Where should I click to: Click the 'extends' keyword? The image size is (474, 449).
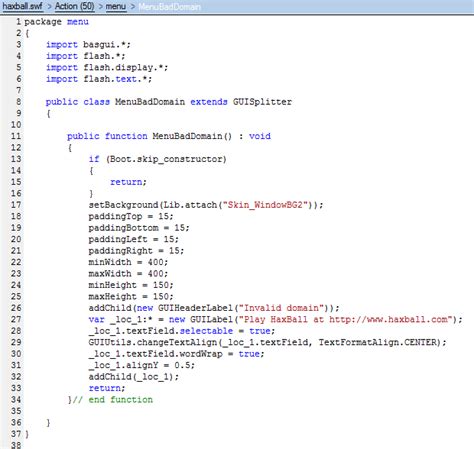point(209,102)
